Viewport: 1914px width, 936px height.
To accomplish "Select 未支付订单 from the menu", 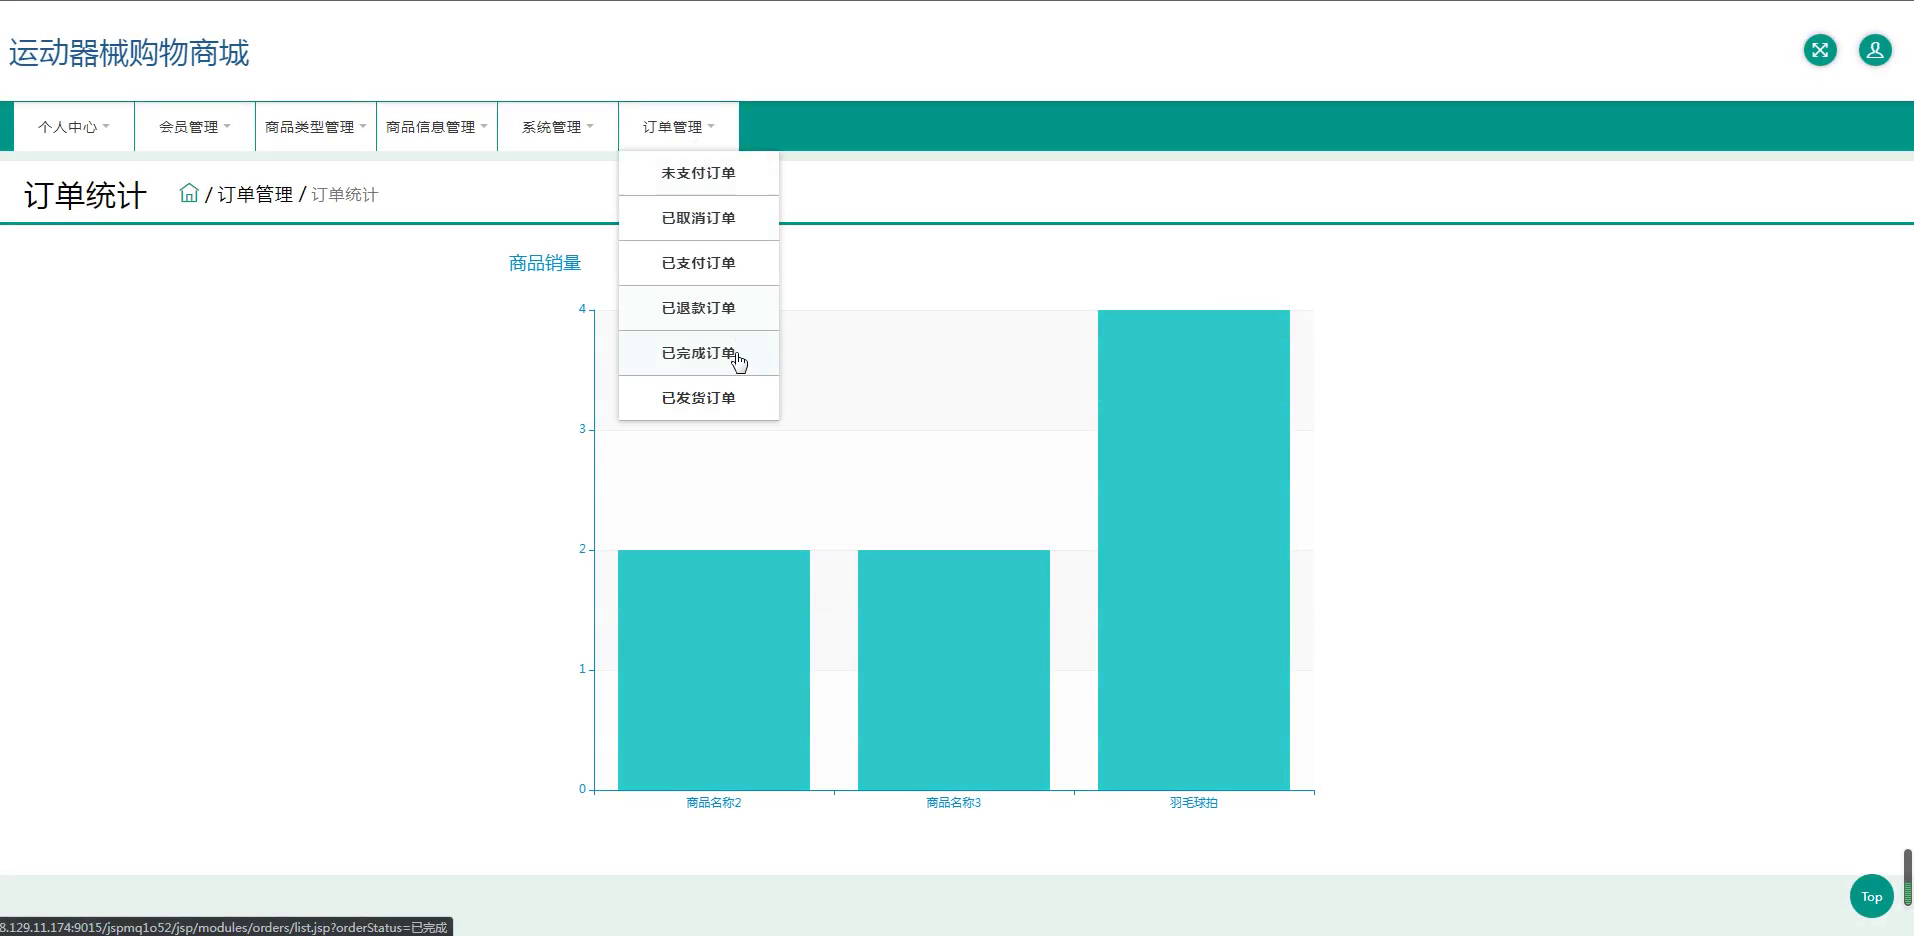I will tap(699, 173).
